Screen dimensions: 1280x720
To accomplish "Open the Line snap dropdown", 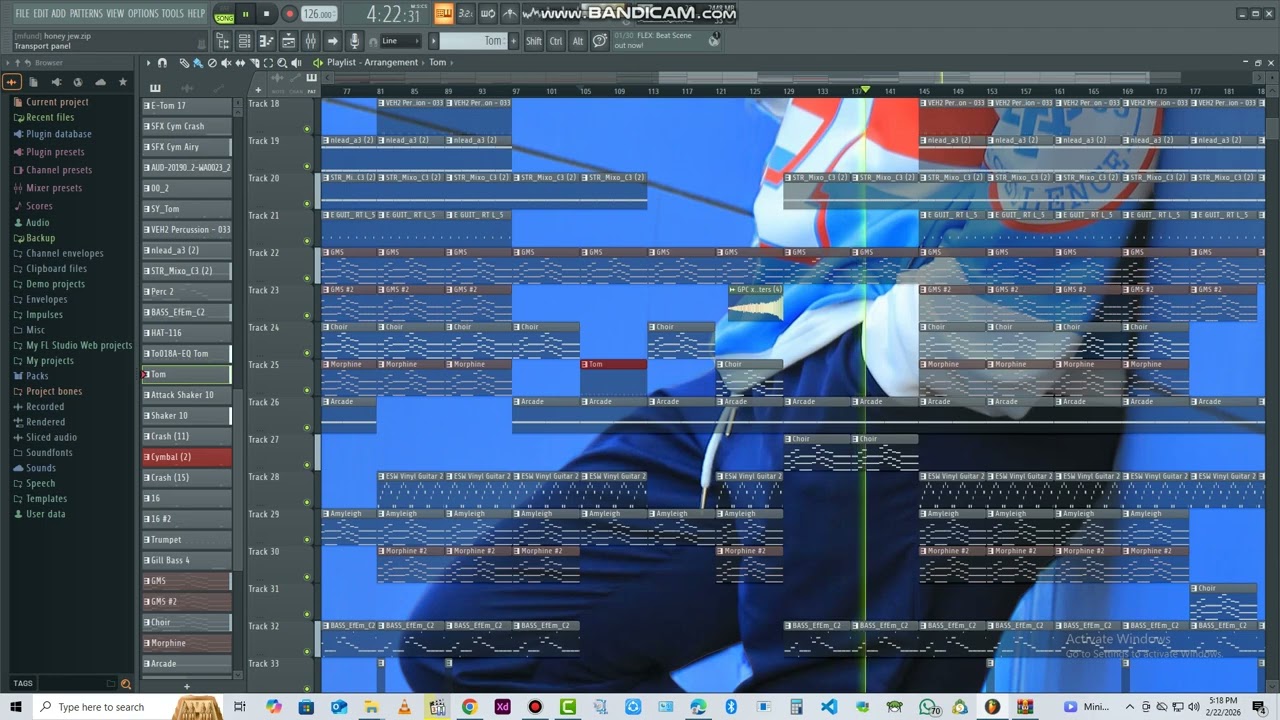I will 401,41.
